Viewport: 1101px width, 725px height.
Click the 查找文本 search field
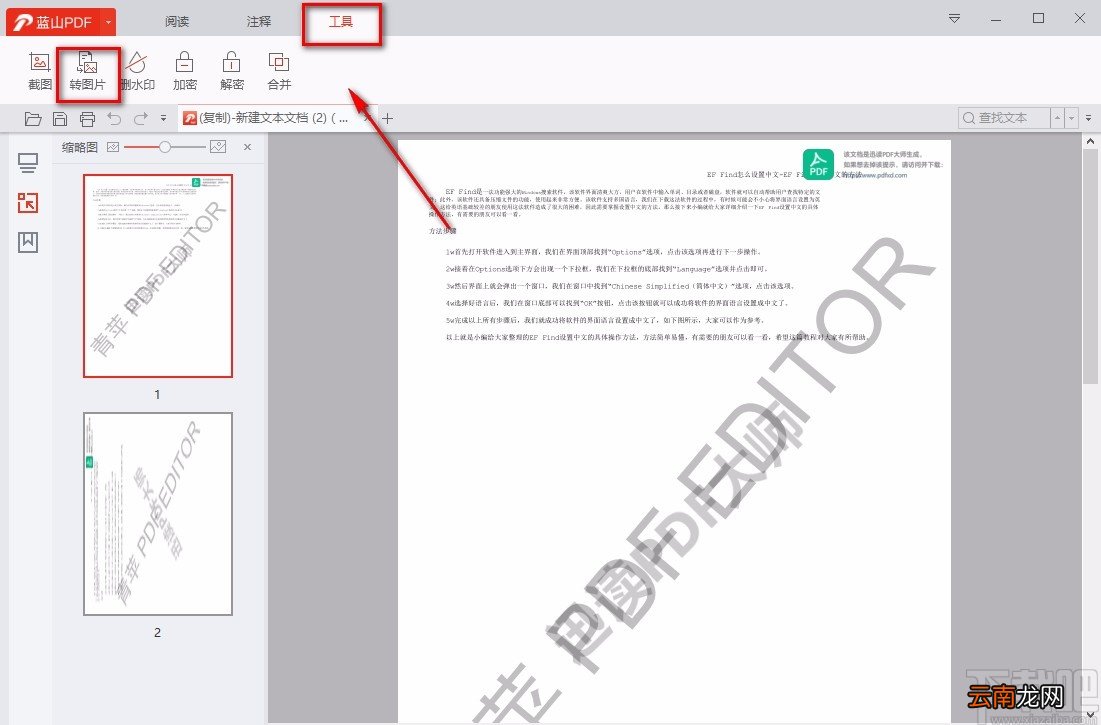click(x=1003, y=118)
